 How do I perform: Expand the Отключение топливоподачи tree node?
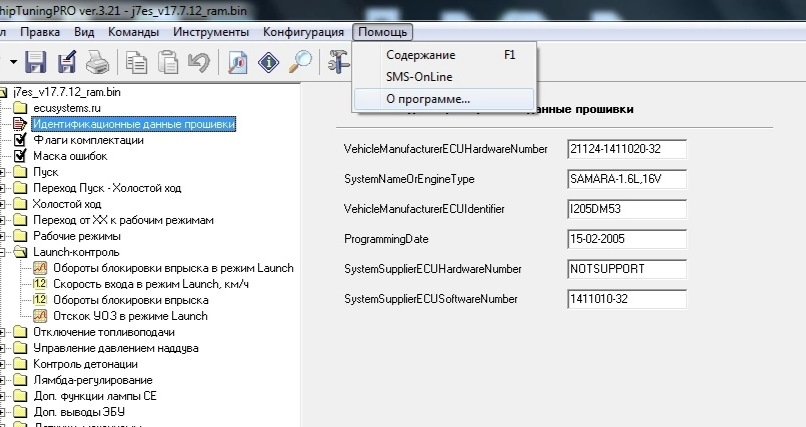coord(2,332)
